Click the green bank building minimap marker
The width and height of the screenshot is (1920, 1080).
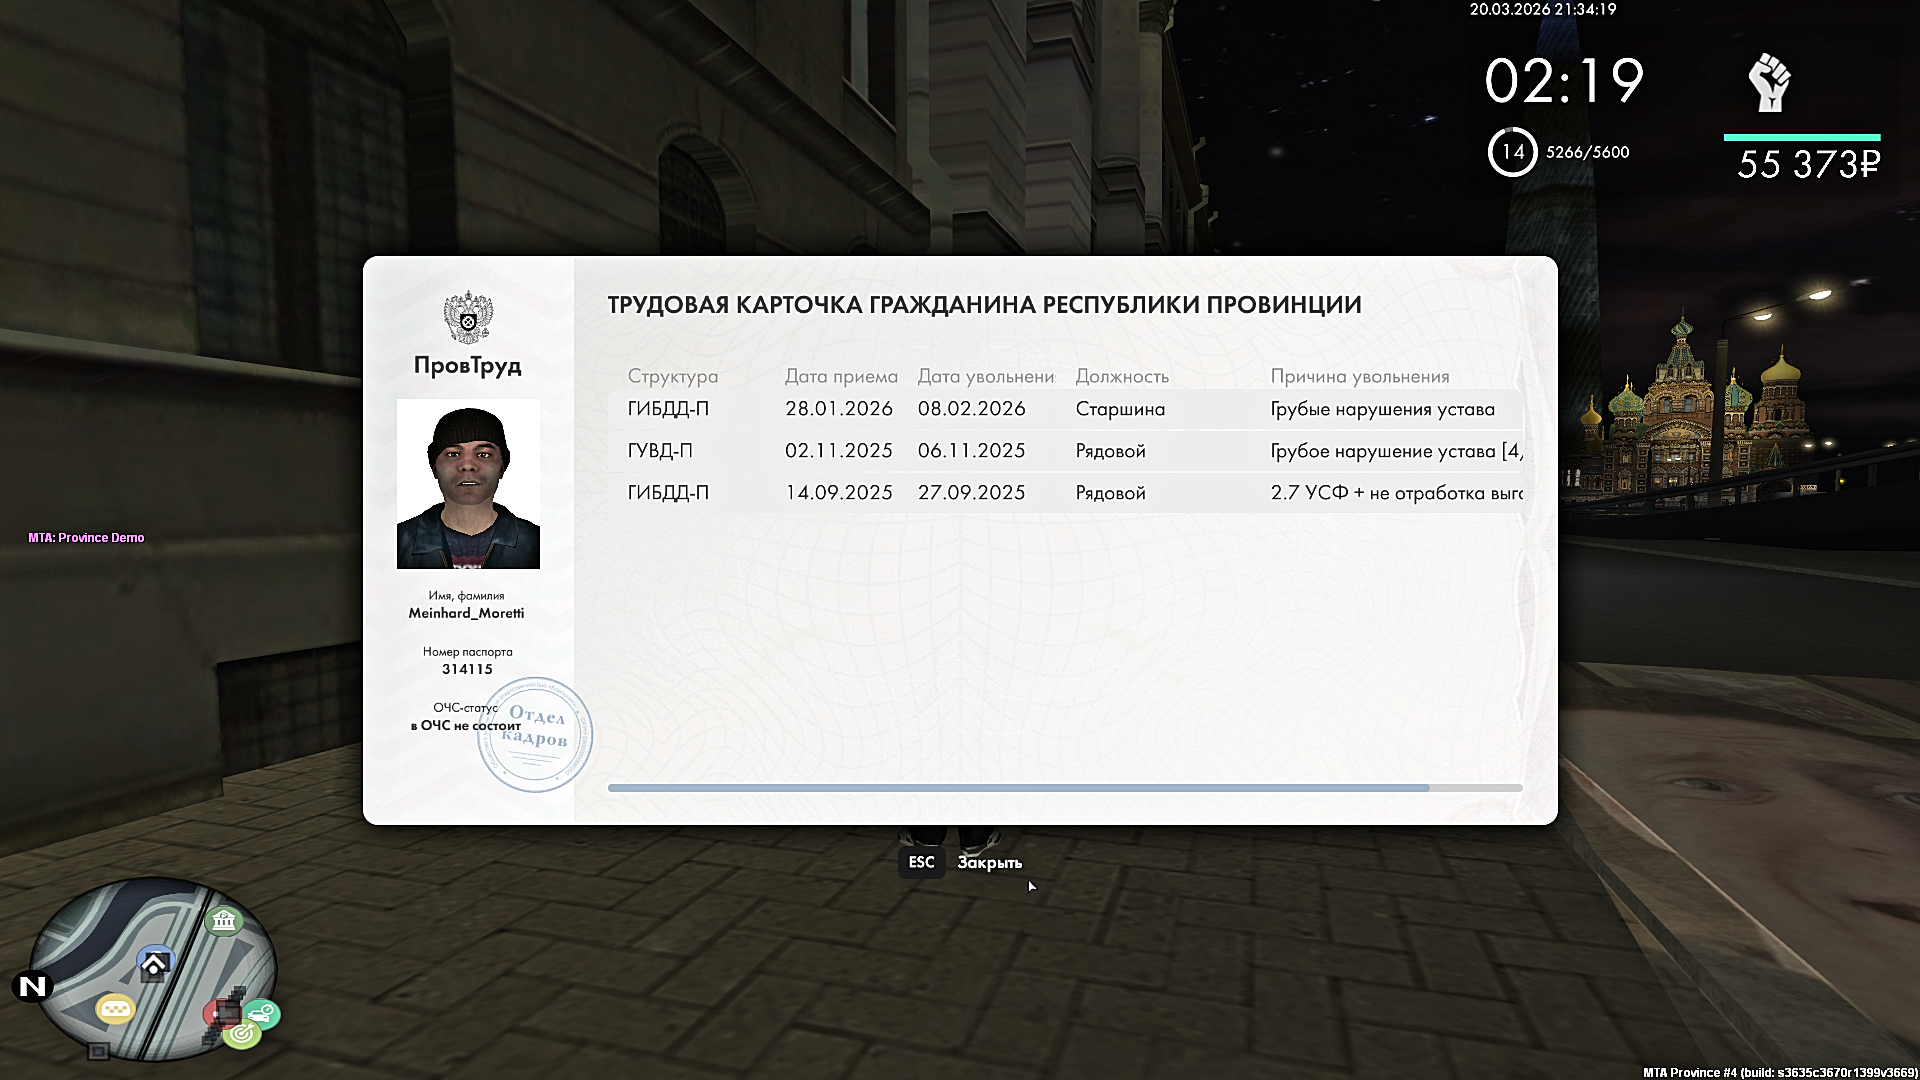click(x=223, y=920)
